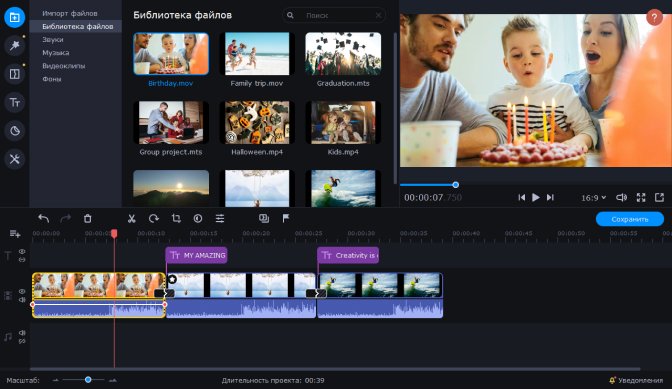Click the timeline horizontal scrollbar

click(335, 368)
